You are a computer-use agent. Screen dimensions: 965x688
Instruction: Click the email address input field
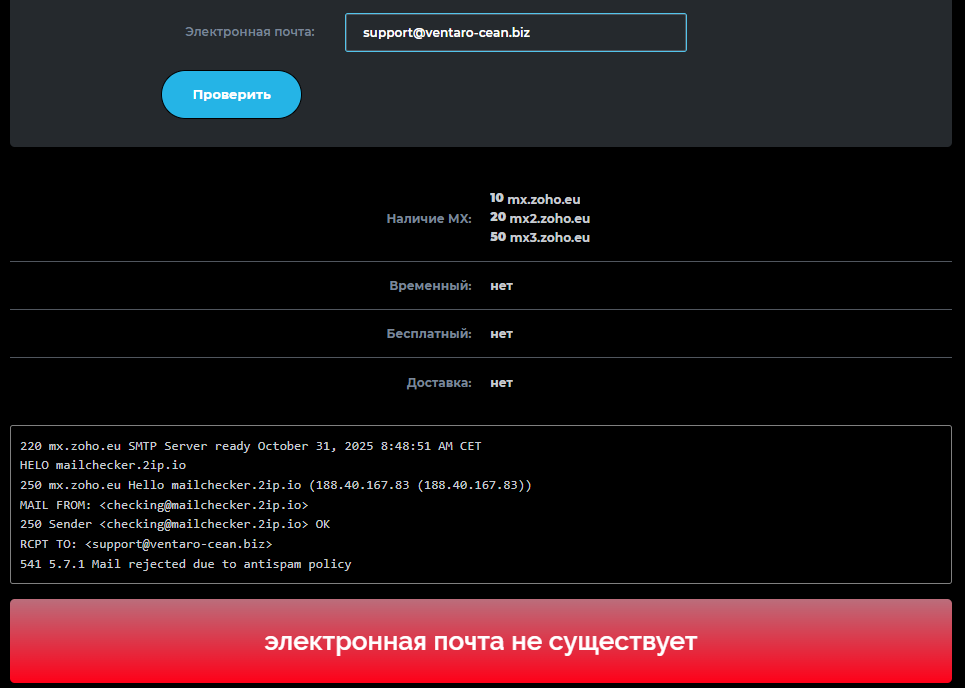[x=515, y=32]
